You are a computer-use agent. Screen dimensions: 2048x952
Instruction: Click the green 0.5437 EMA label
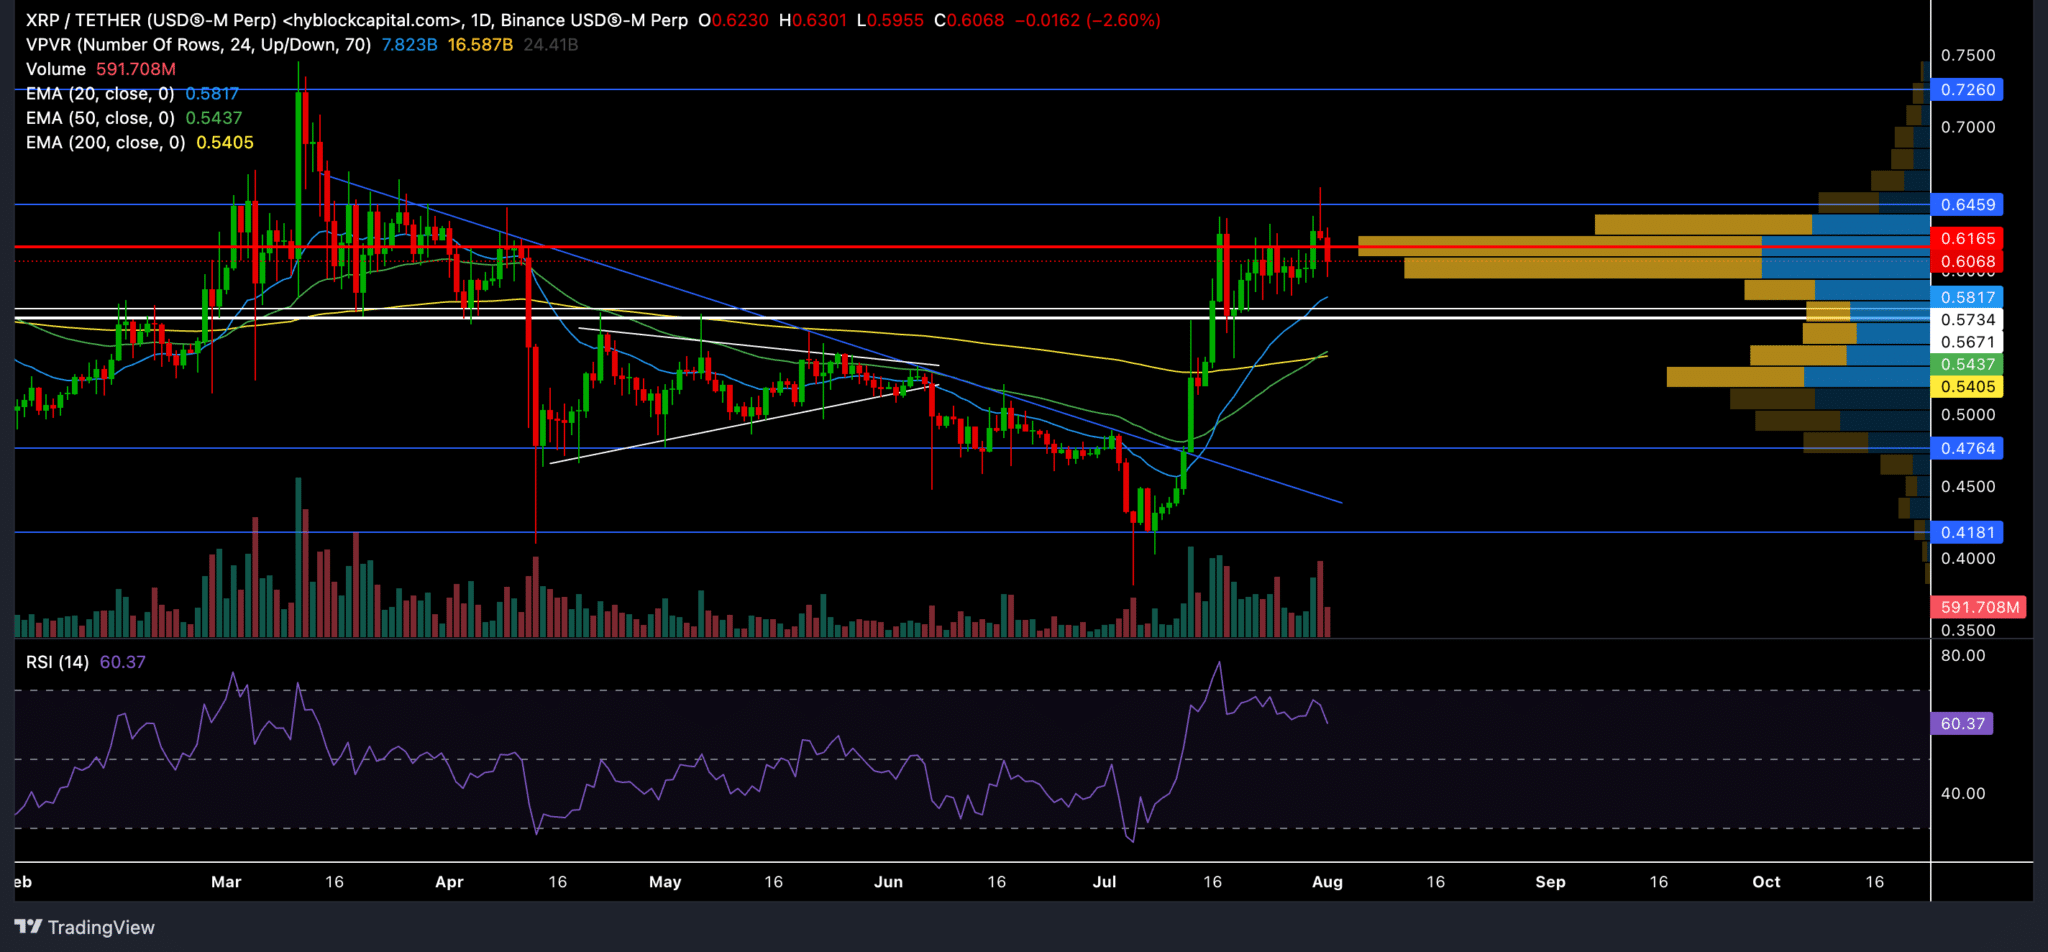pos(1967,364)
